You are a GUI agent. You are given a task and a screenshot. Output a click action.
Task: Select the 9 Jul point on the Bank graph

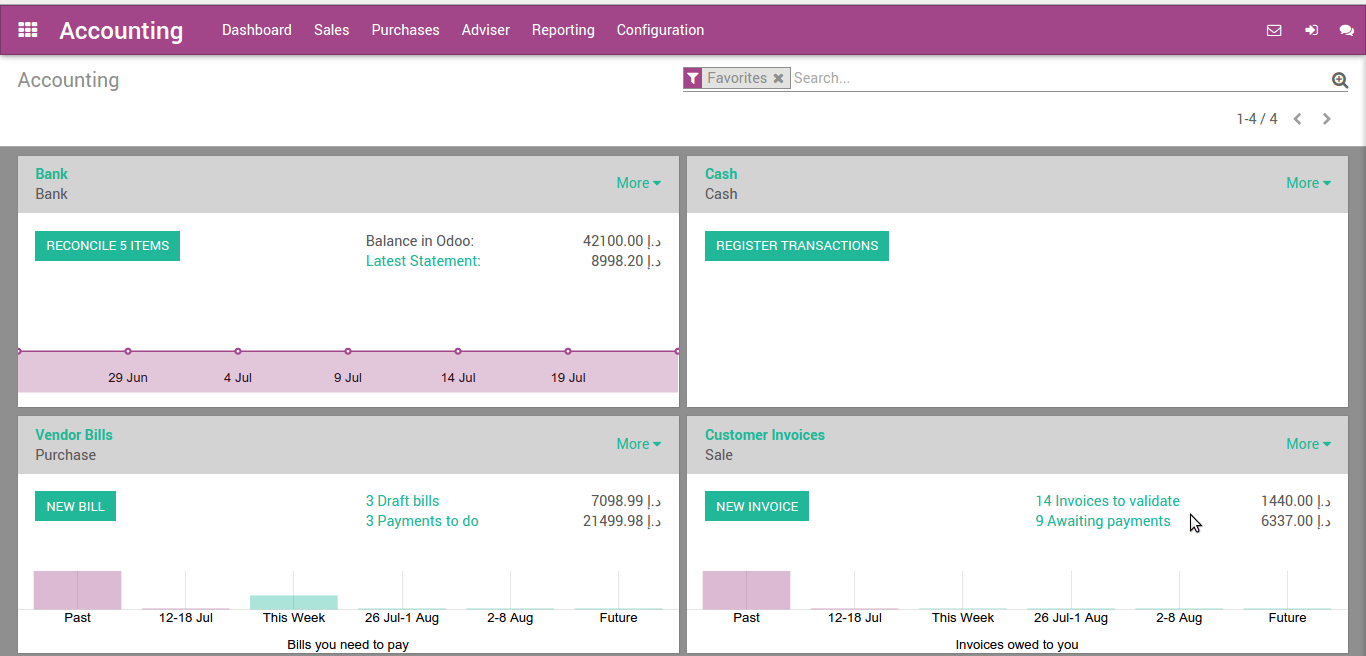348,352
